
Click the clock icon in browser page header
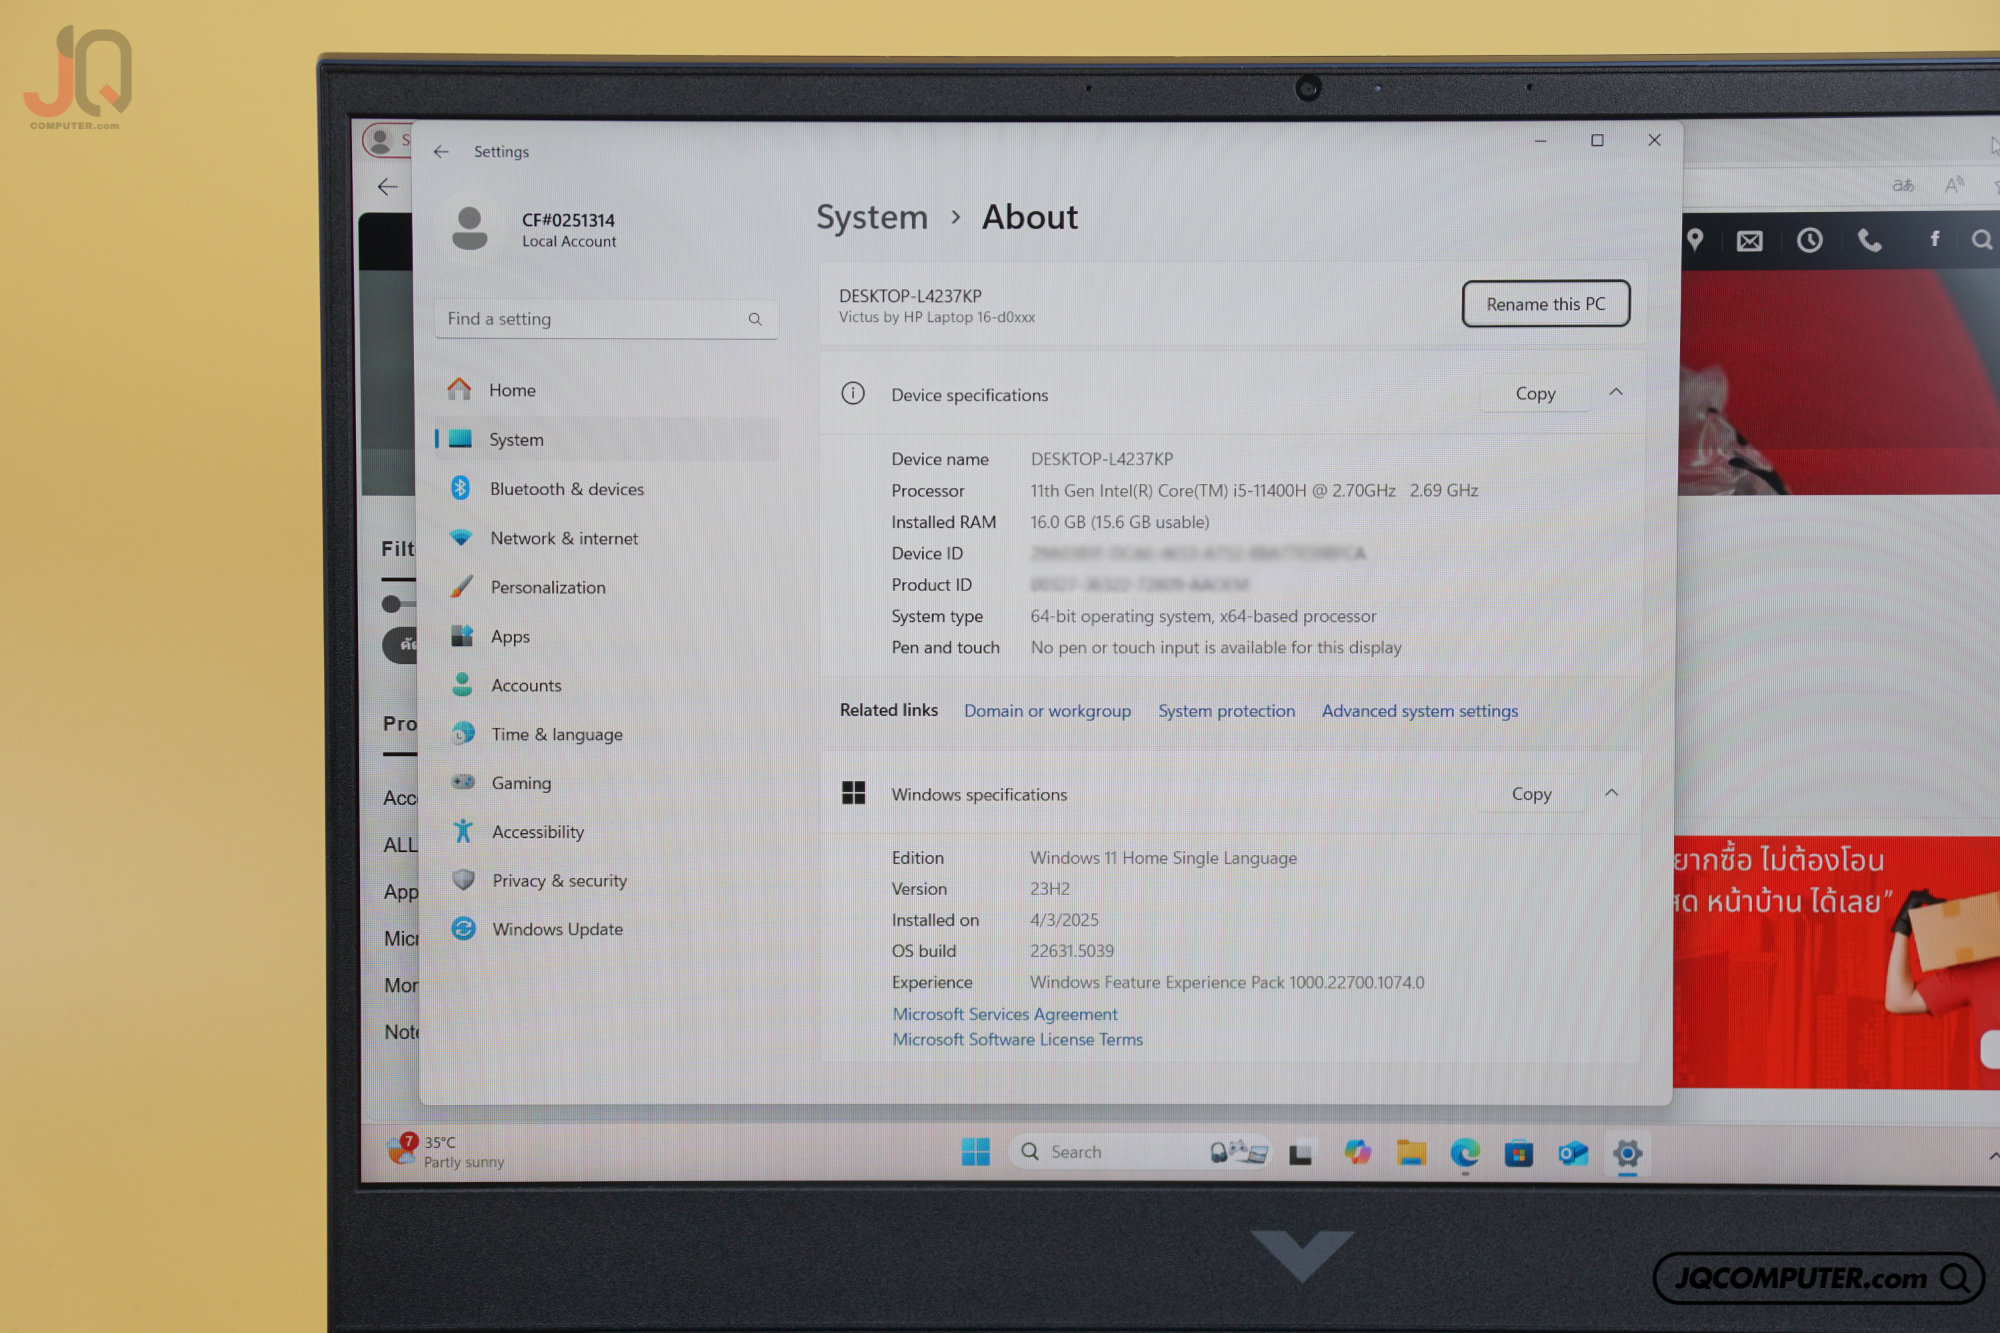[x=1809, y=240]
